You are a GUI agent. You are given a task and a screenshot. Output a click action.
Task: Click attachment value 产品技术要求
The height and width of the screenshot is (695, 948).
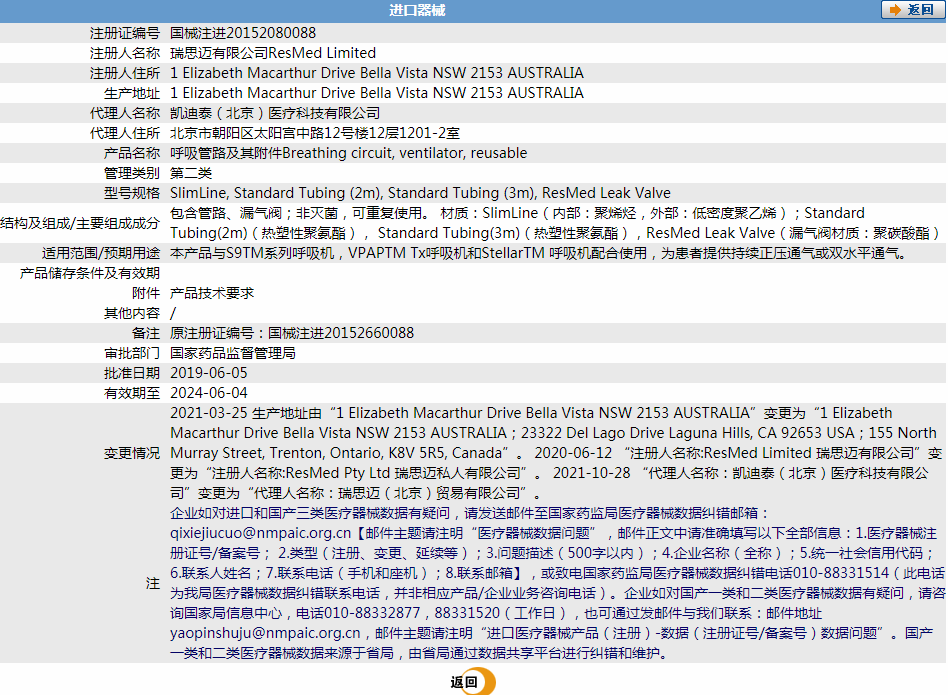(x=212, y=293)
